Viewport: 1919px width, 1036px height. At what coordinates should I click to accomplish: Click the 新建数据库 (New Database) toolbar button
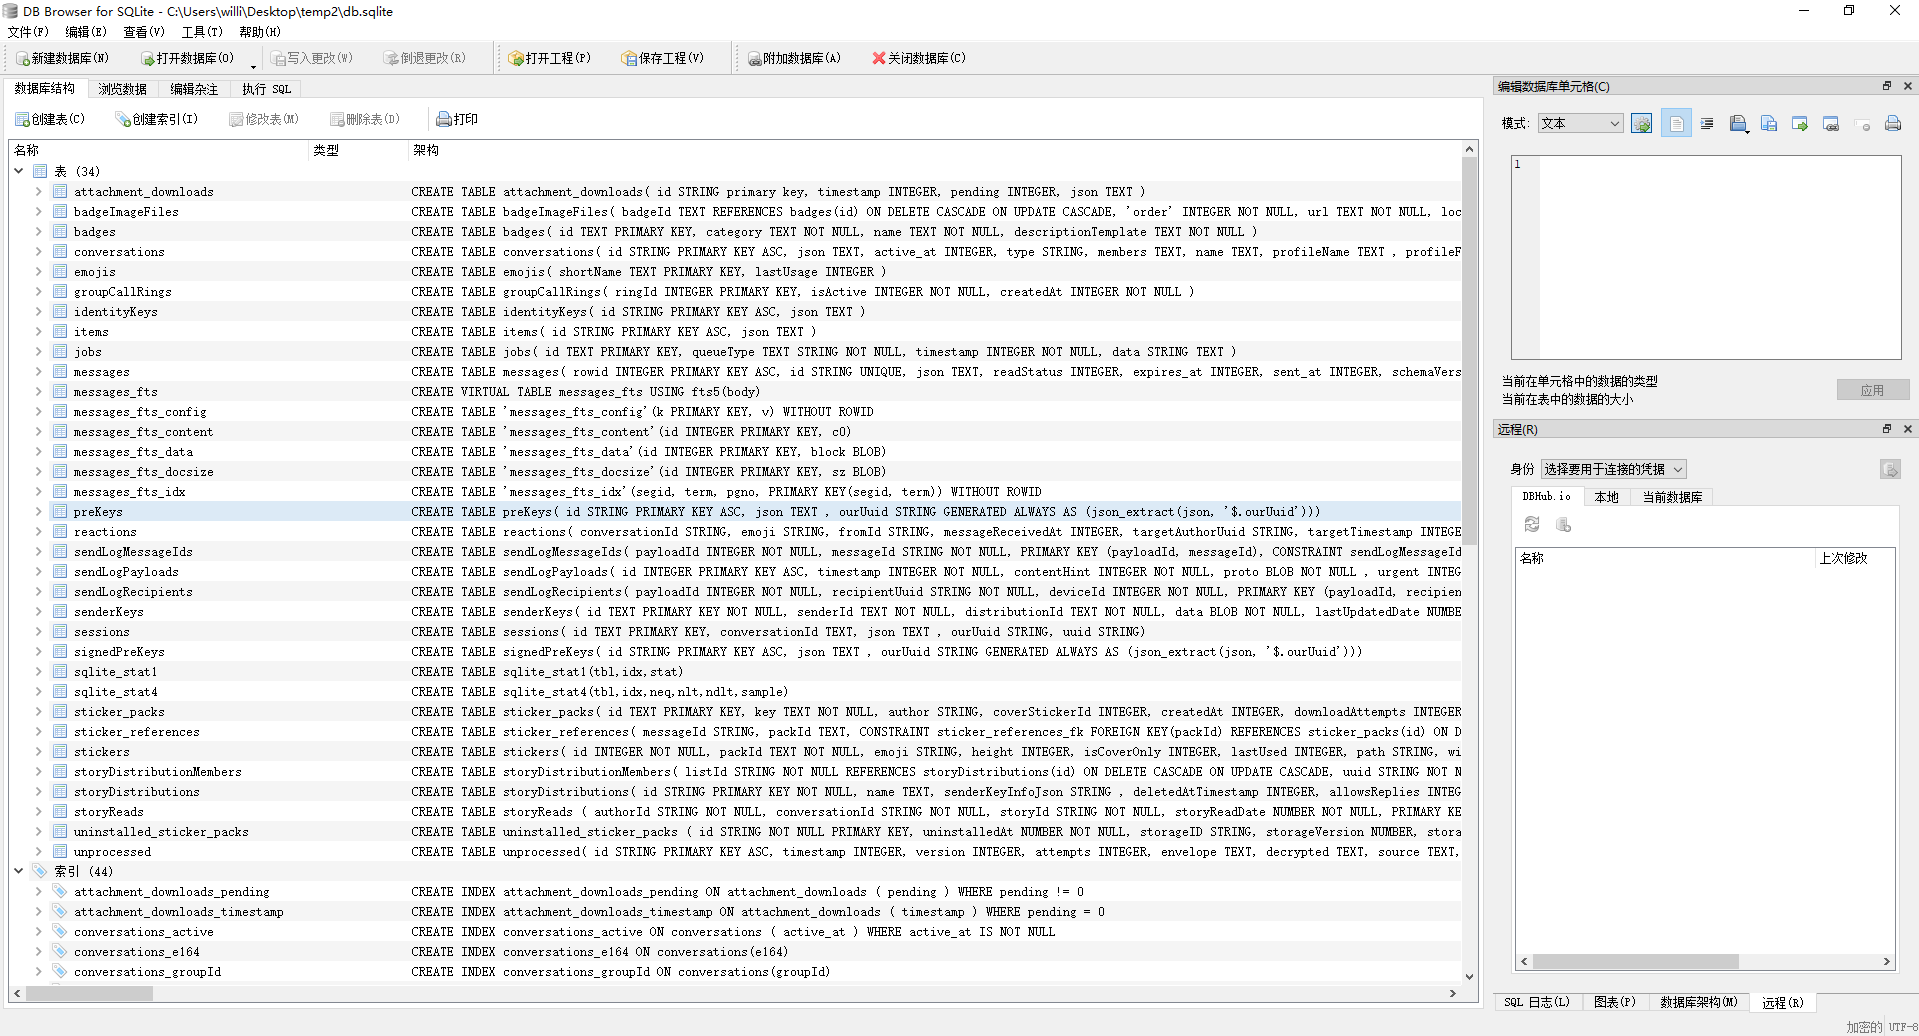(x=62, y=58)
